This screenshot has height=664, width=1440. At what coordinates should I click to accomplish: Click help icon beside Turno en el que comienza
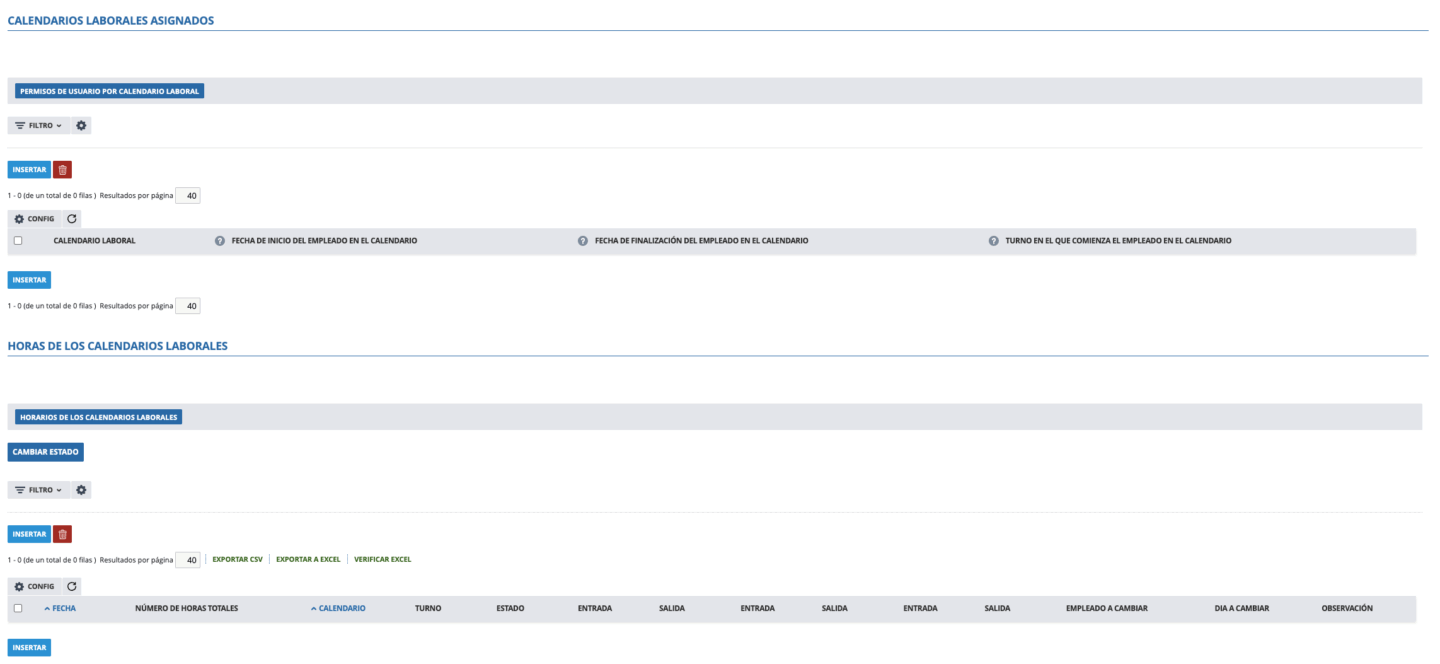[994, 241]
